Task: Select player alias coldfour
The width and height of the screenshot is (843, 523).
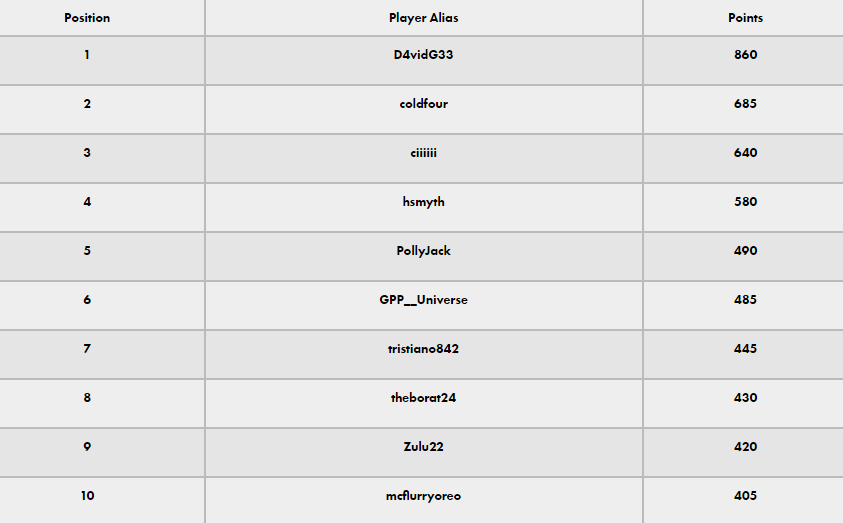Action: [424, 104]
